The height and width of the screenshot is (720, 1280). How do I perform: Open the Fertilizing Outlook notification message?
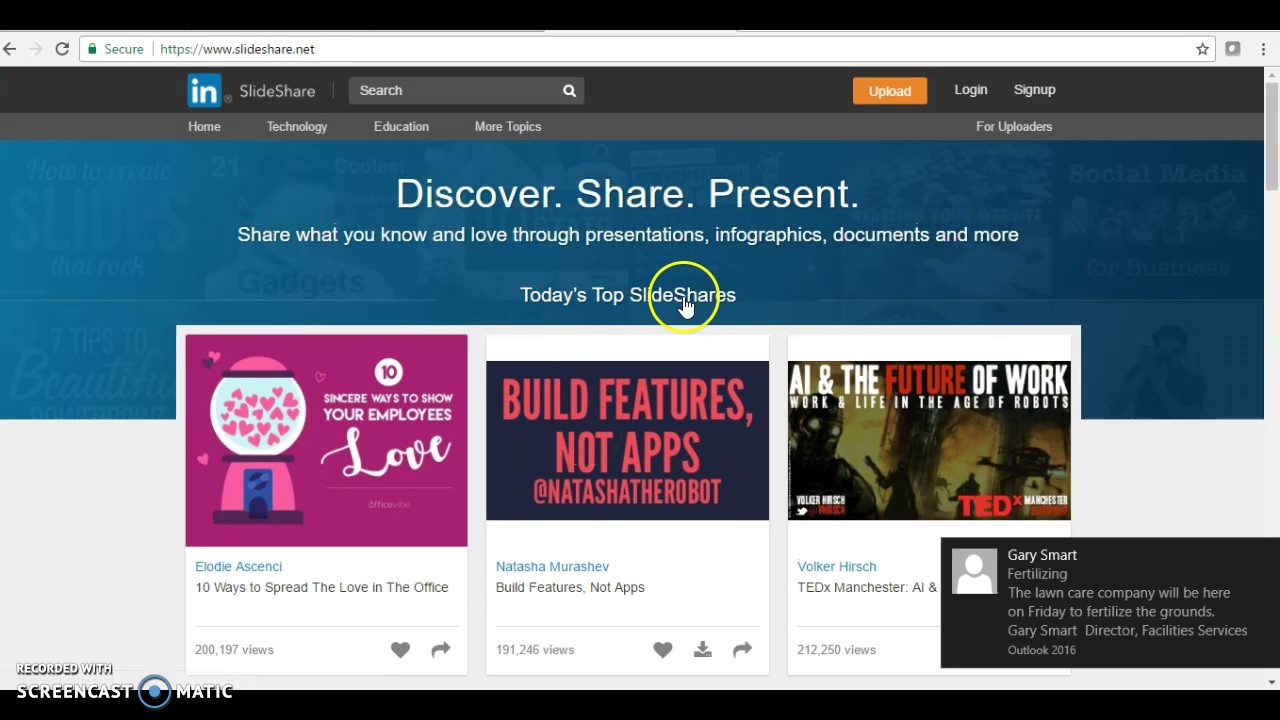point(1110,603)
